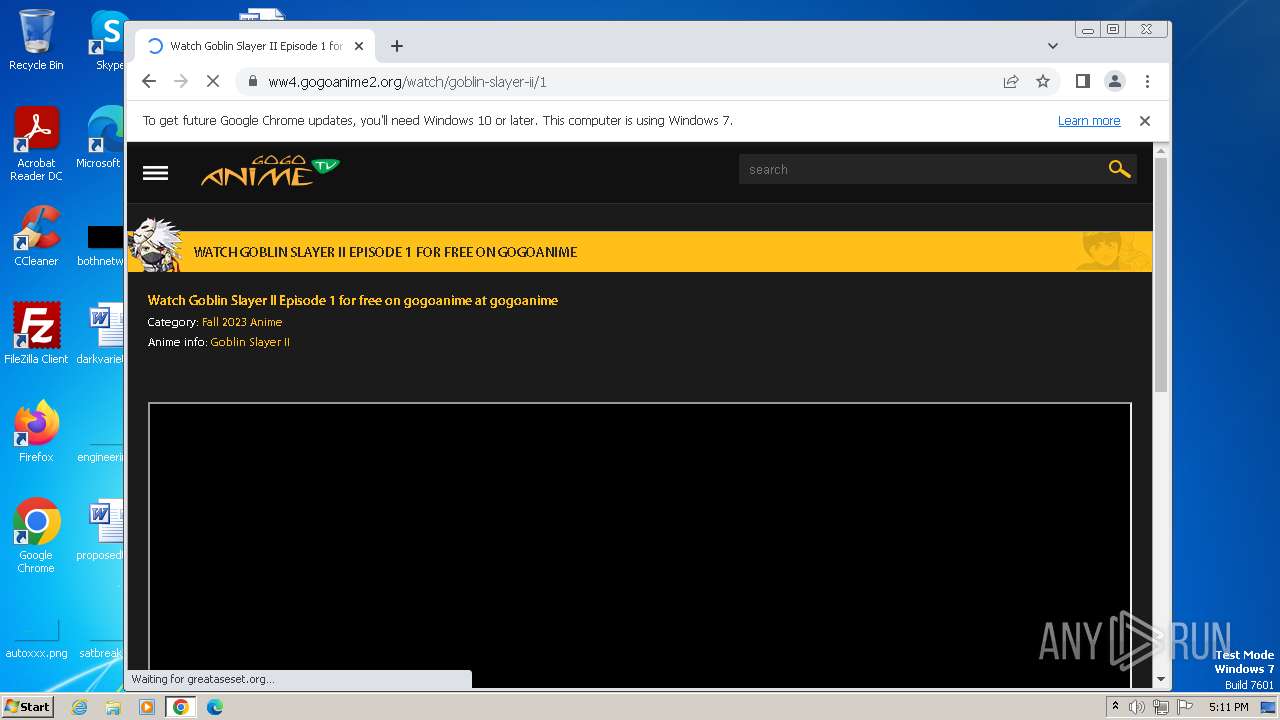Show hidden system tray icons
1280x720 pixels.
tap(1115, 707)
